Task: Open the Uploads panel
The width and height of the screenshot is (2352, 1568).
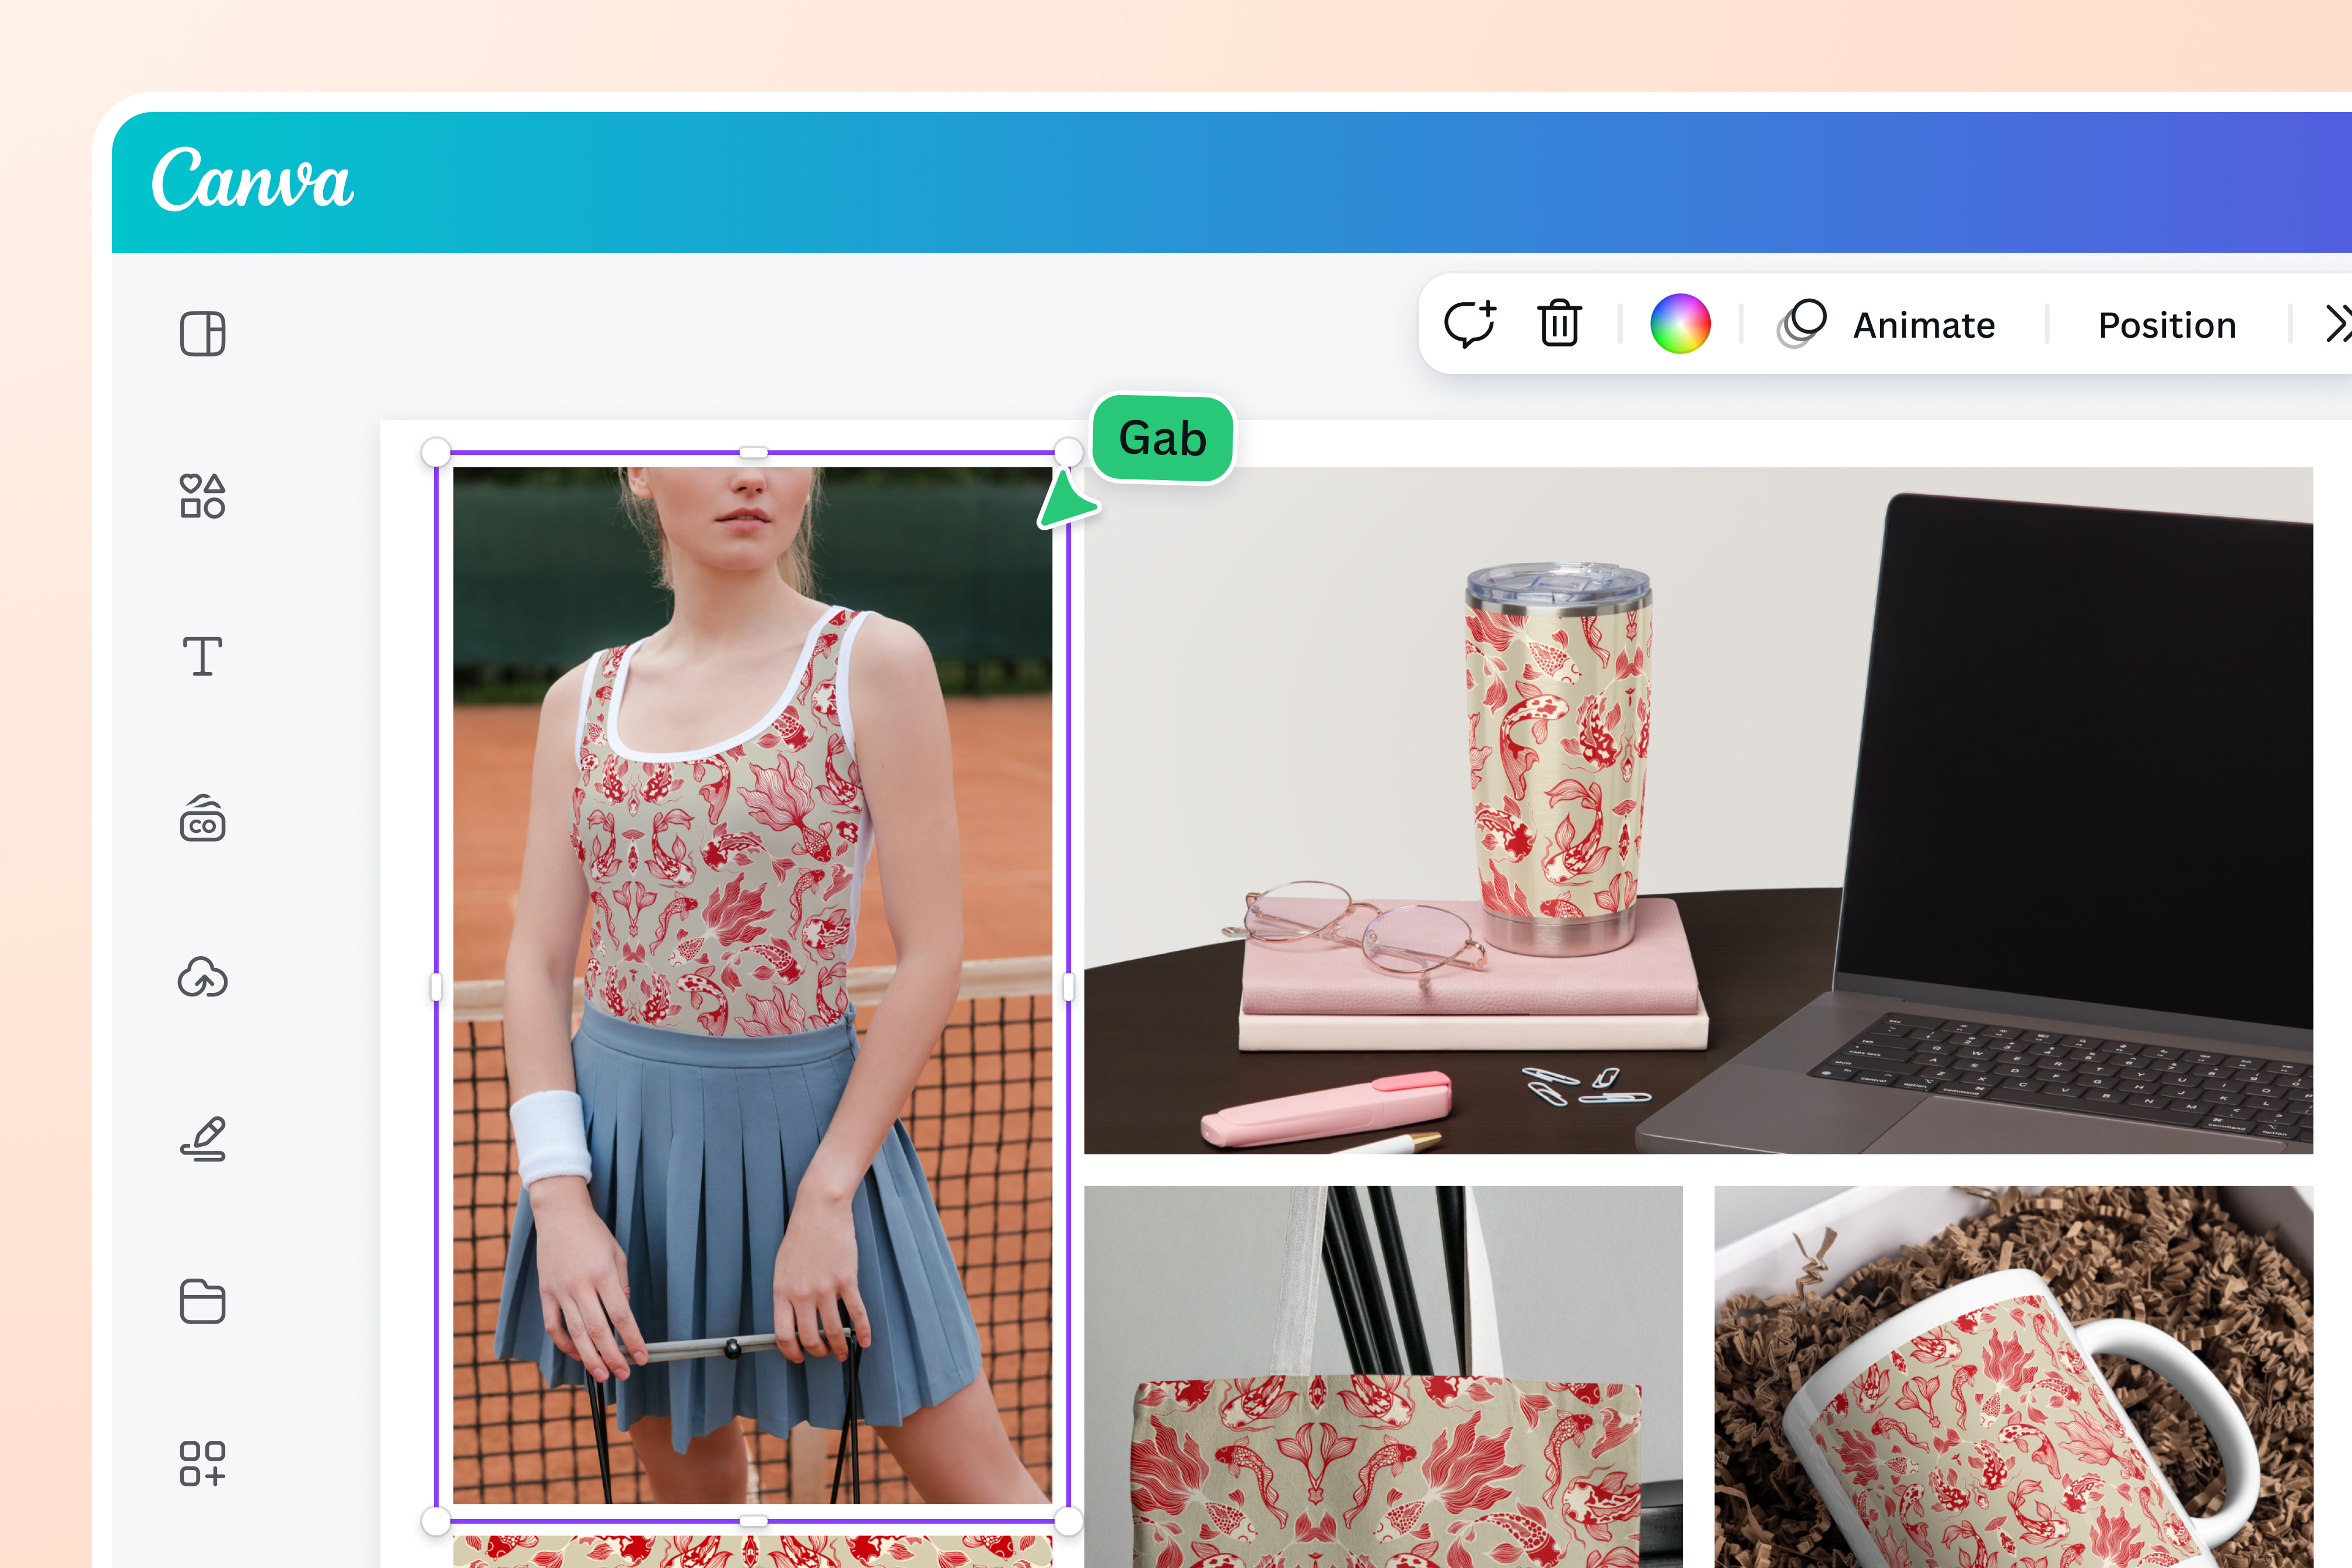Action: pyautogui.click(x=203, y=978)
